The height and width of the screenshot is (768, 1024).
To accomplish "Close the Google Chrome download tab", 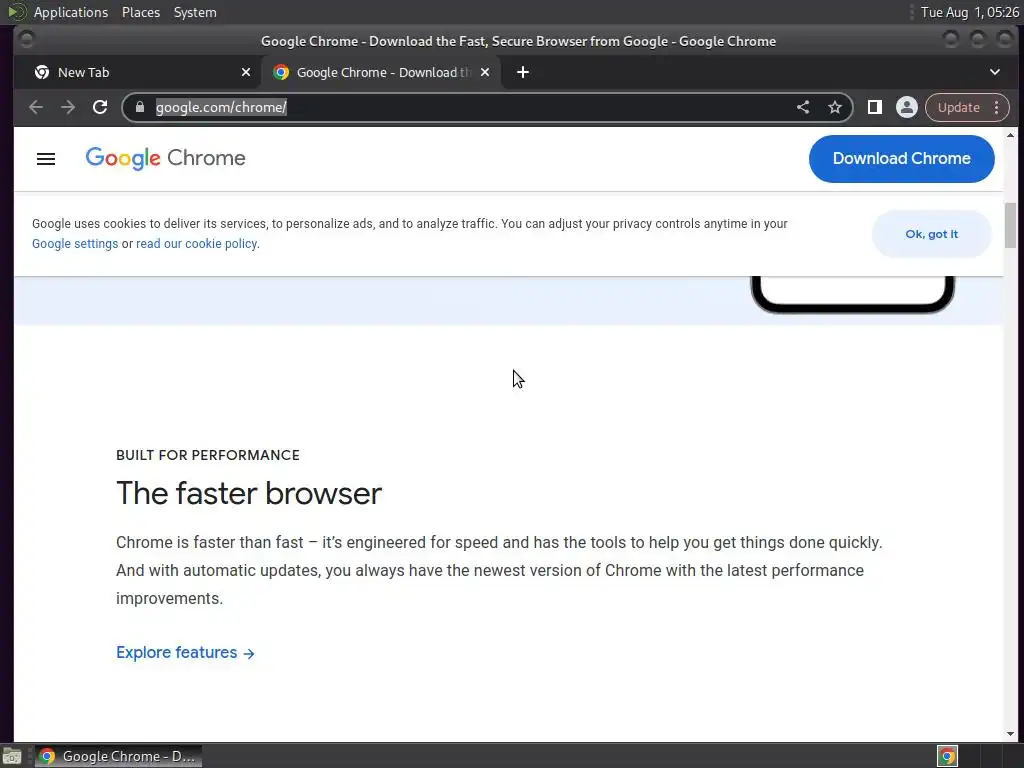I will pyautogui.click(x=485, y=72).
